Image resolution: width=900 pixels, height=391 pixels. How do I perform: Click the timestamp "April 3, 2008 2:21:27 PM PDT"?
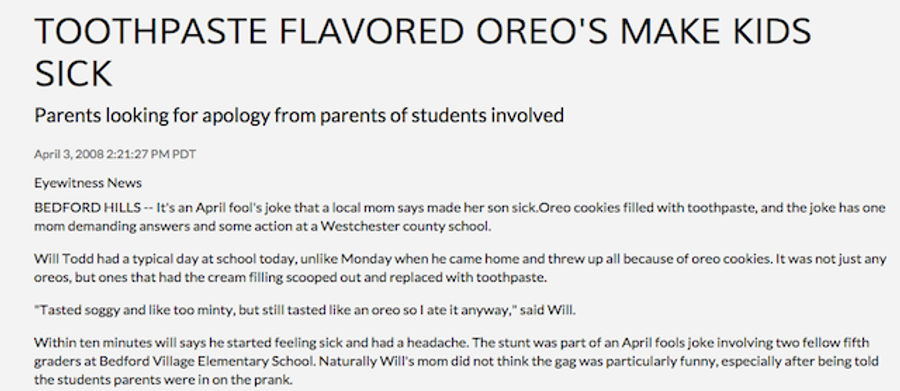115,154
